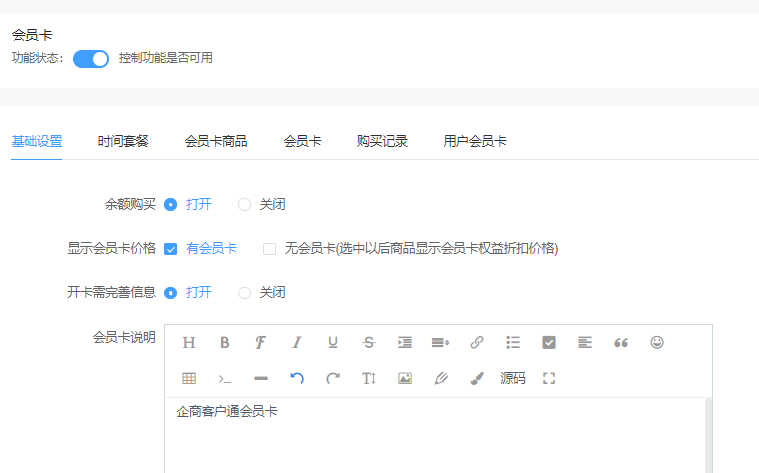Insert a todo checklist icon

(549, 343)
